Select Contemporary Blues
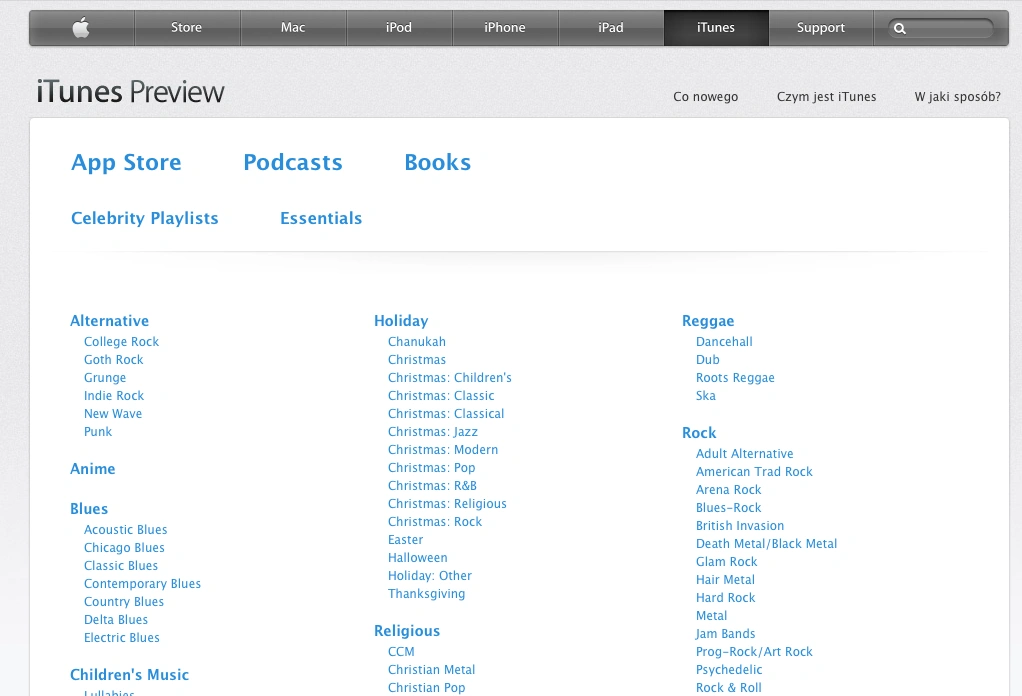Viewport: 1022px width, 696px height. [x=142, y=584]
